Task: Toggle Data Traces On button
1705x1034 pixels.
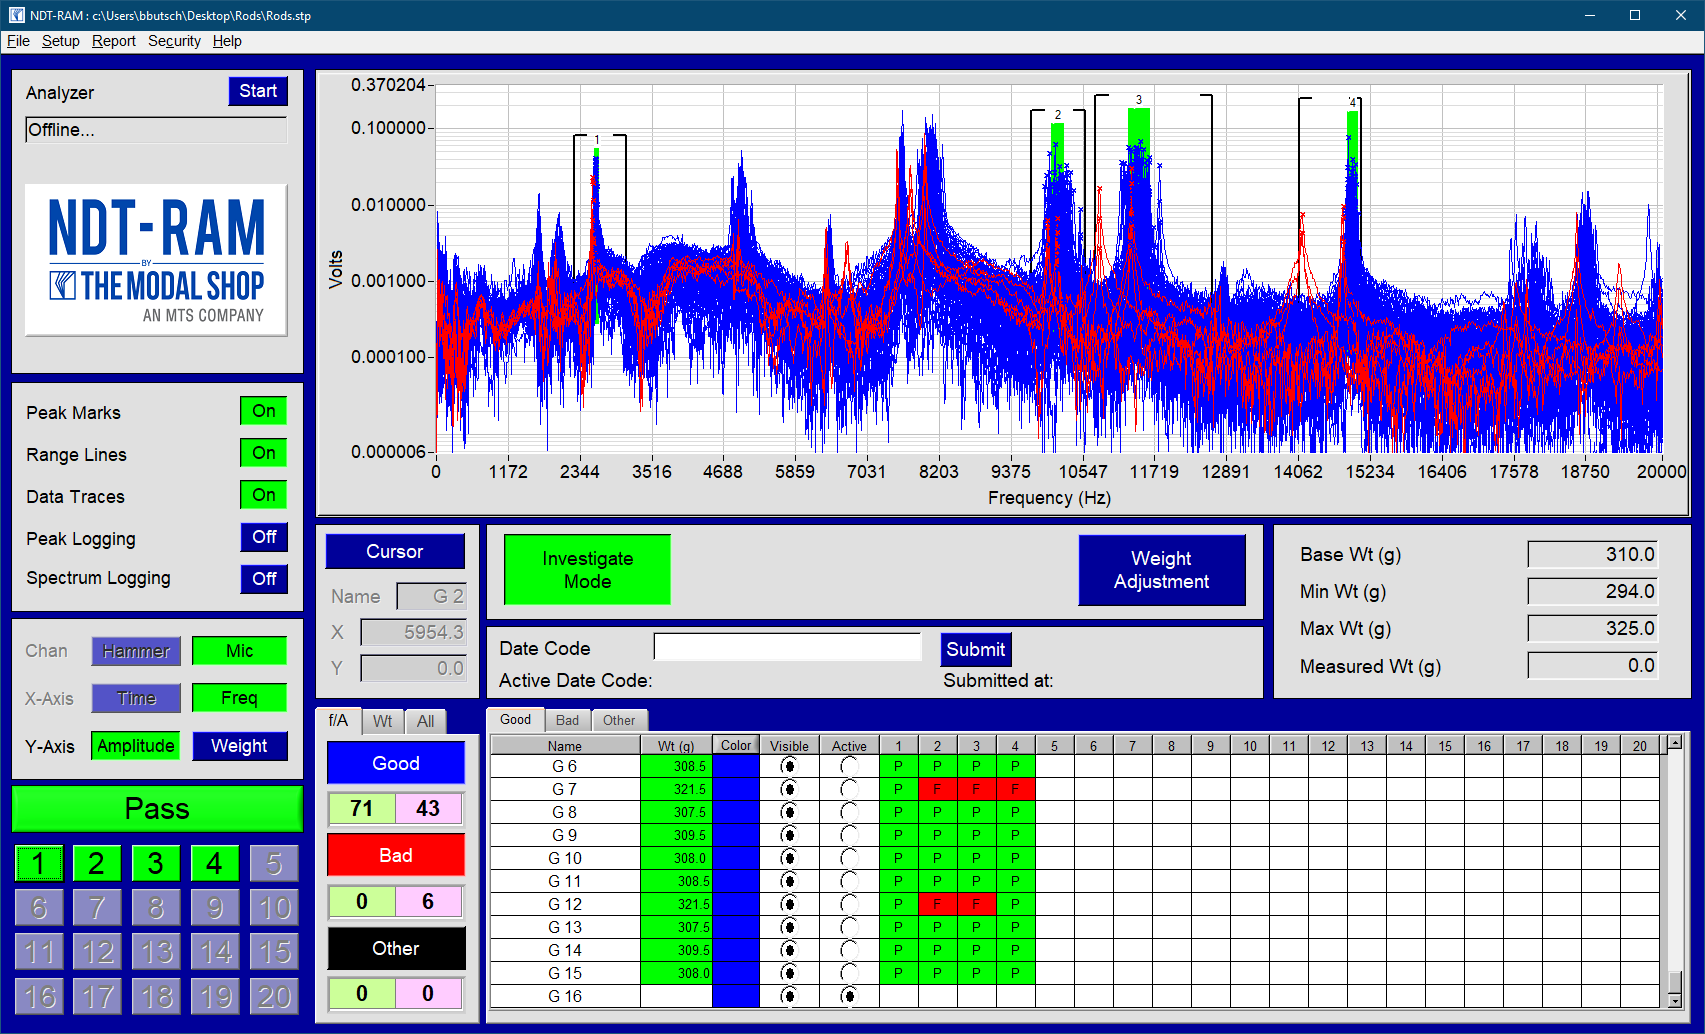Action: [x=263, y=495]
